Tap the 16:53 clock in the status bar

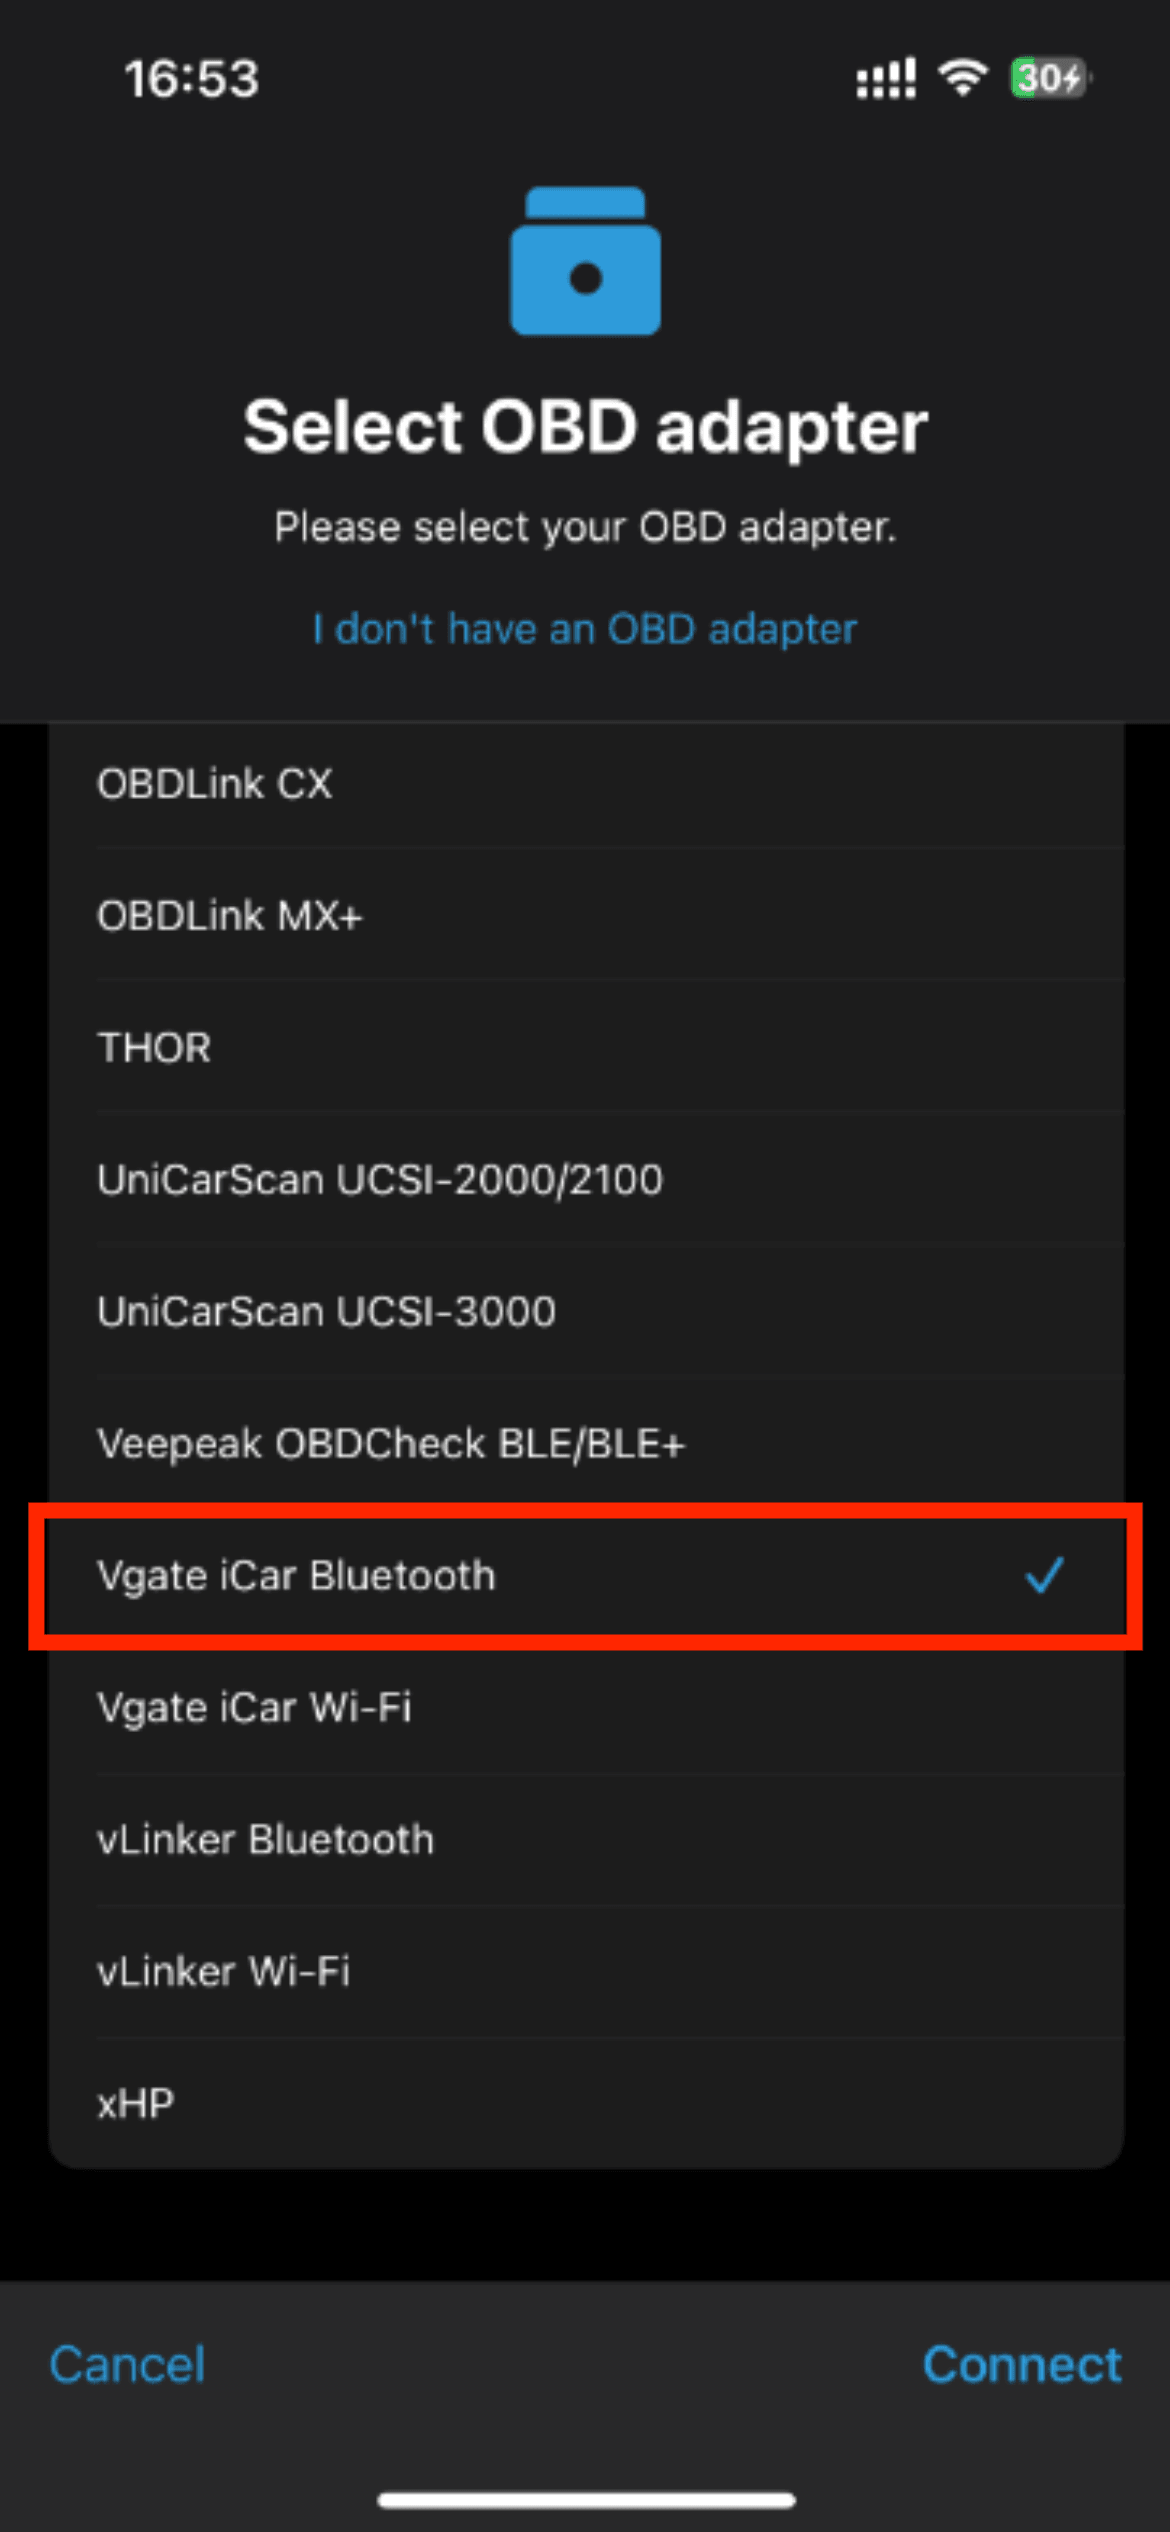pos(191,79)
